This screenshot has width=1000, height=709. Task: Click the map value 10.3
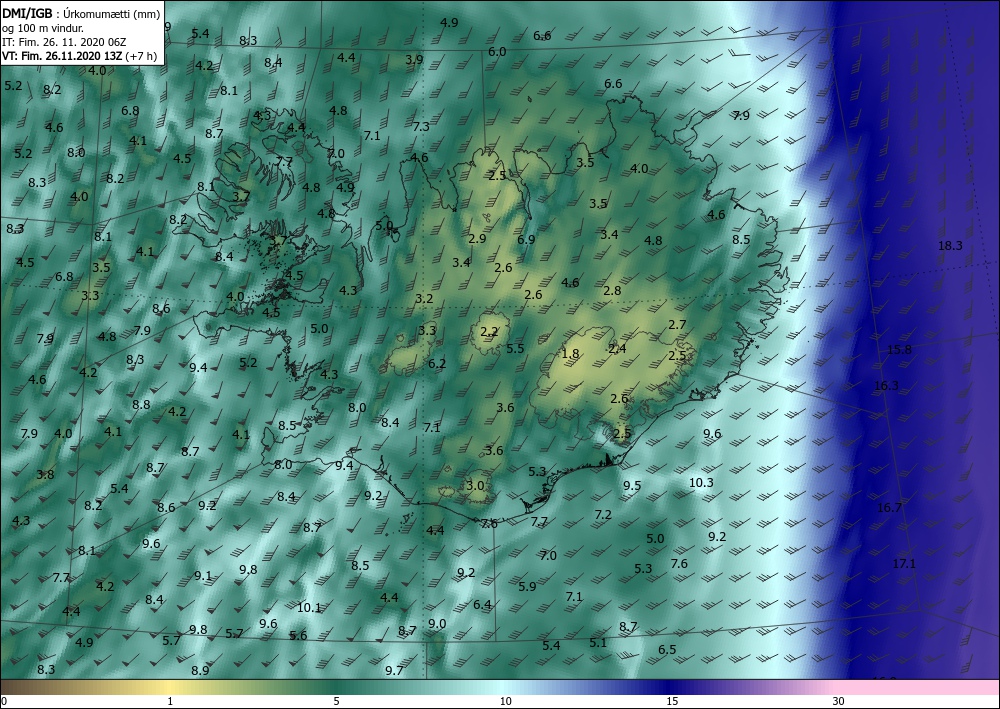click(701, 483)
